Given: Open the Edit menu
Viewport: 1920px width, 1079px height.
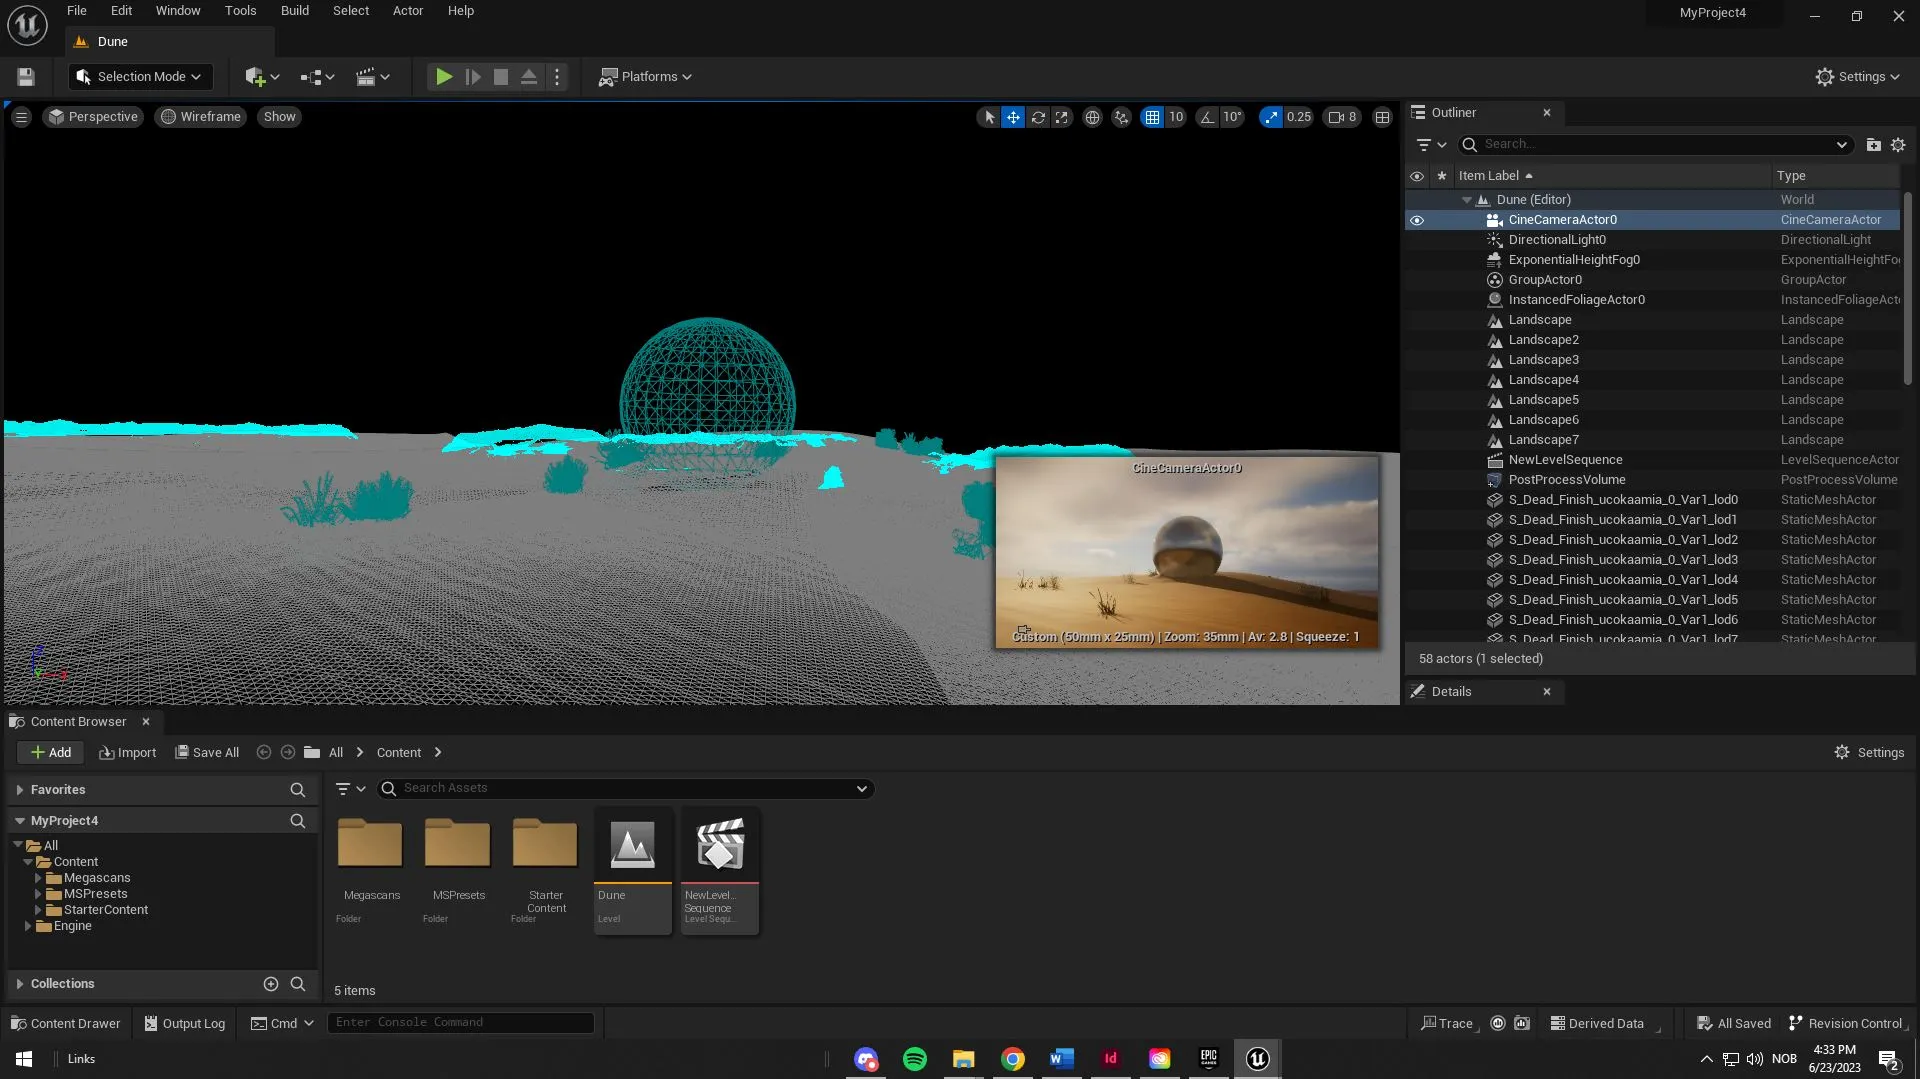Looking at the screenshot, I should [x=121, y=11].
